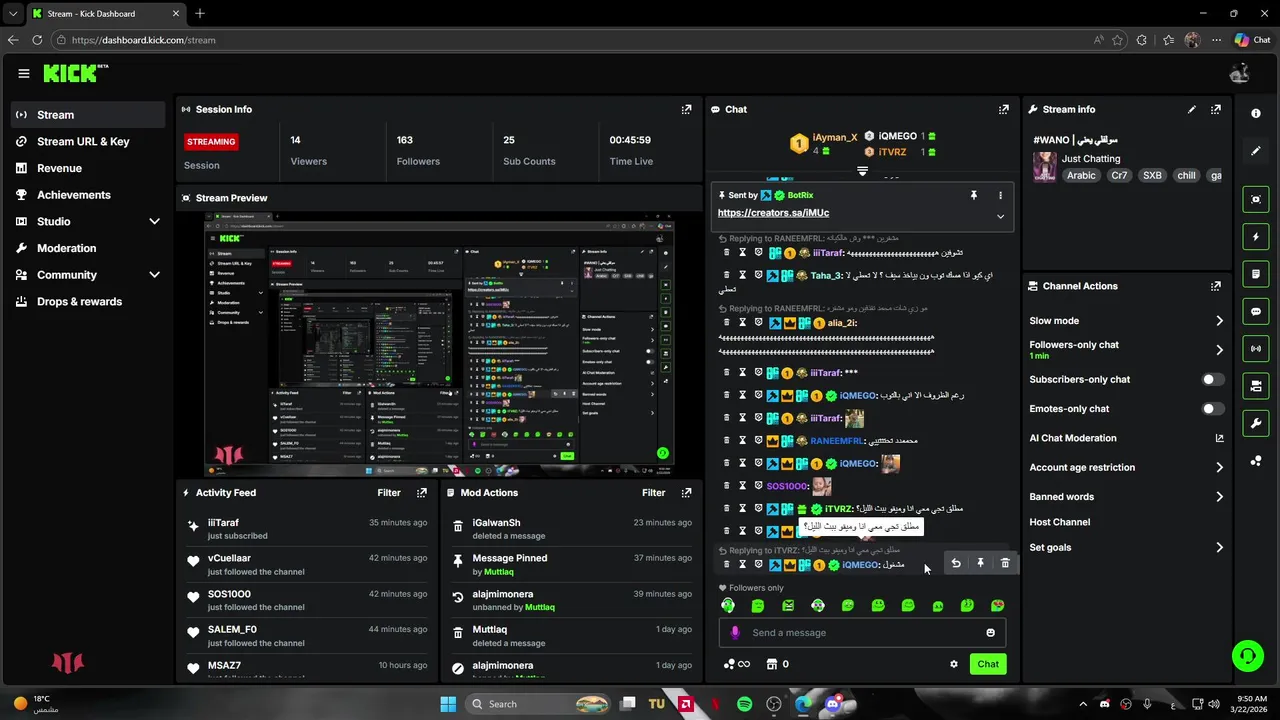This screenshot has width=1280, height=720.
Task: Click the taskbar Search box
Action: [x=540, y=704]
